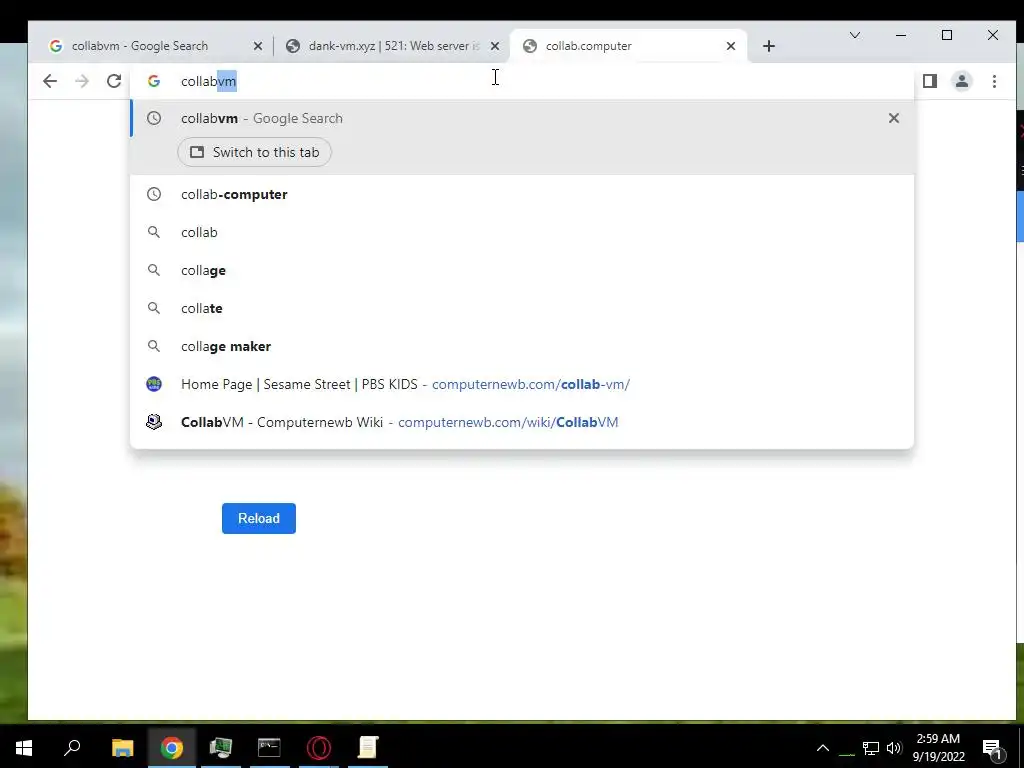Click the Switch to this tab button
Screen dimensions: 1024x768
(255, 152)
